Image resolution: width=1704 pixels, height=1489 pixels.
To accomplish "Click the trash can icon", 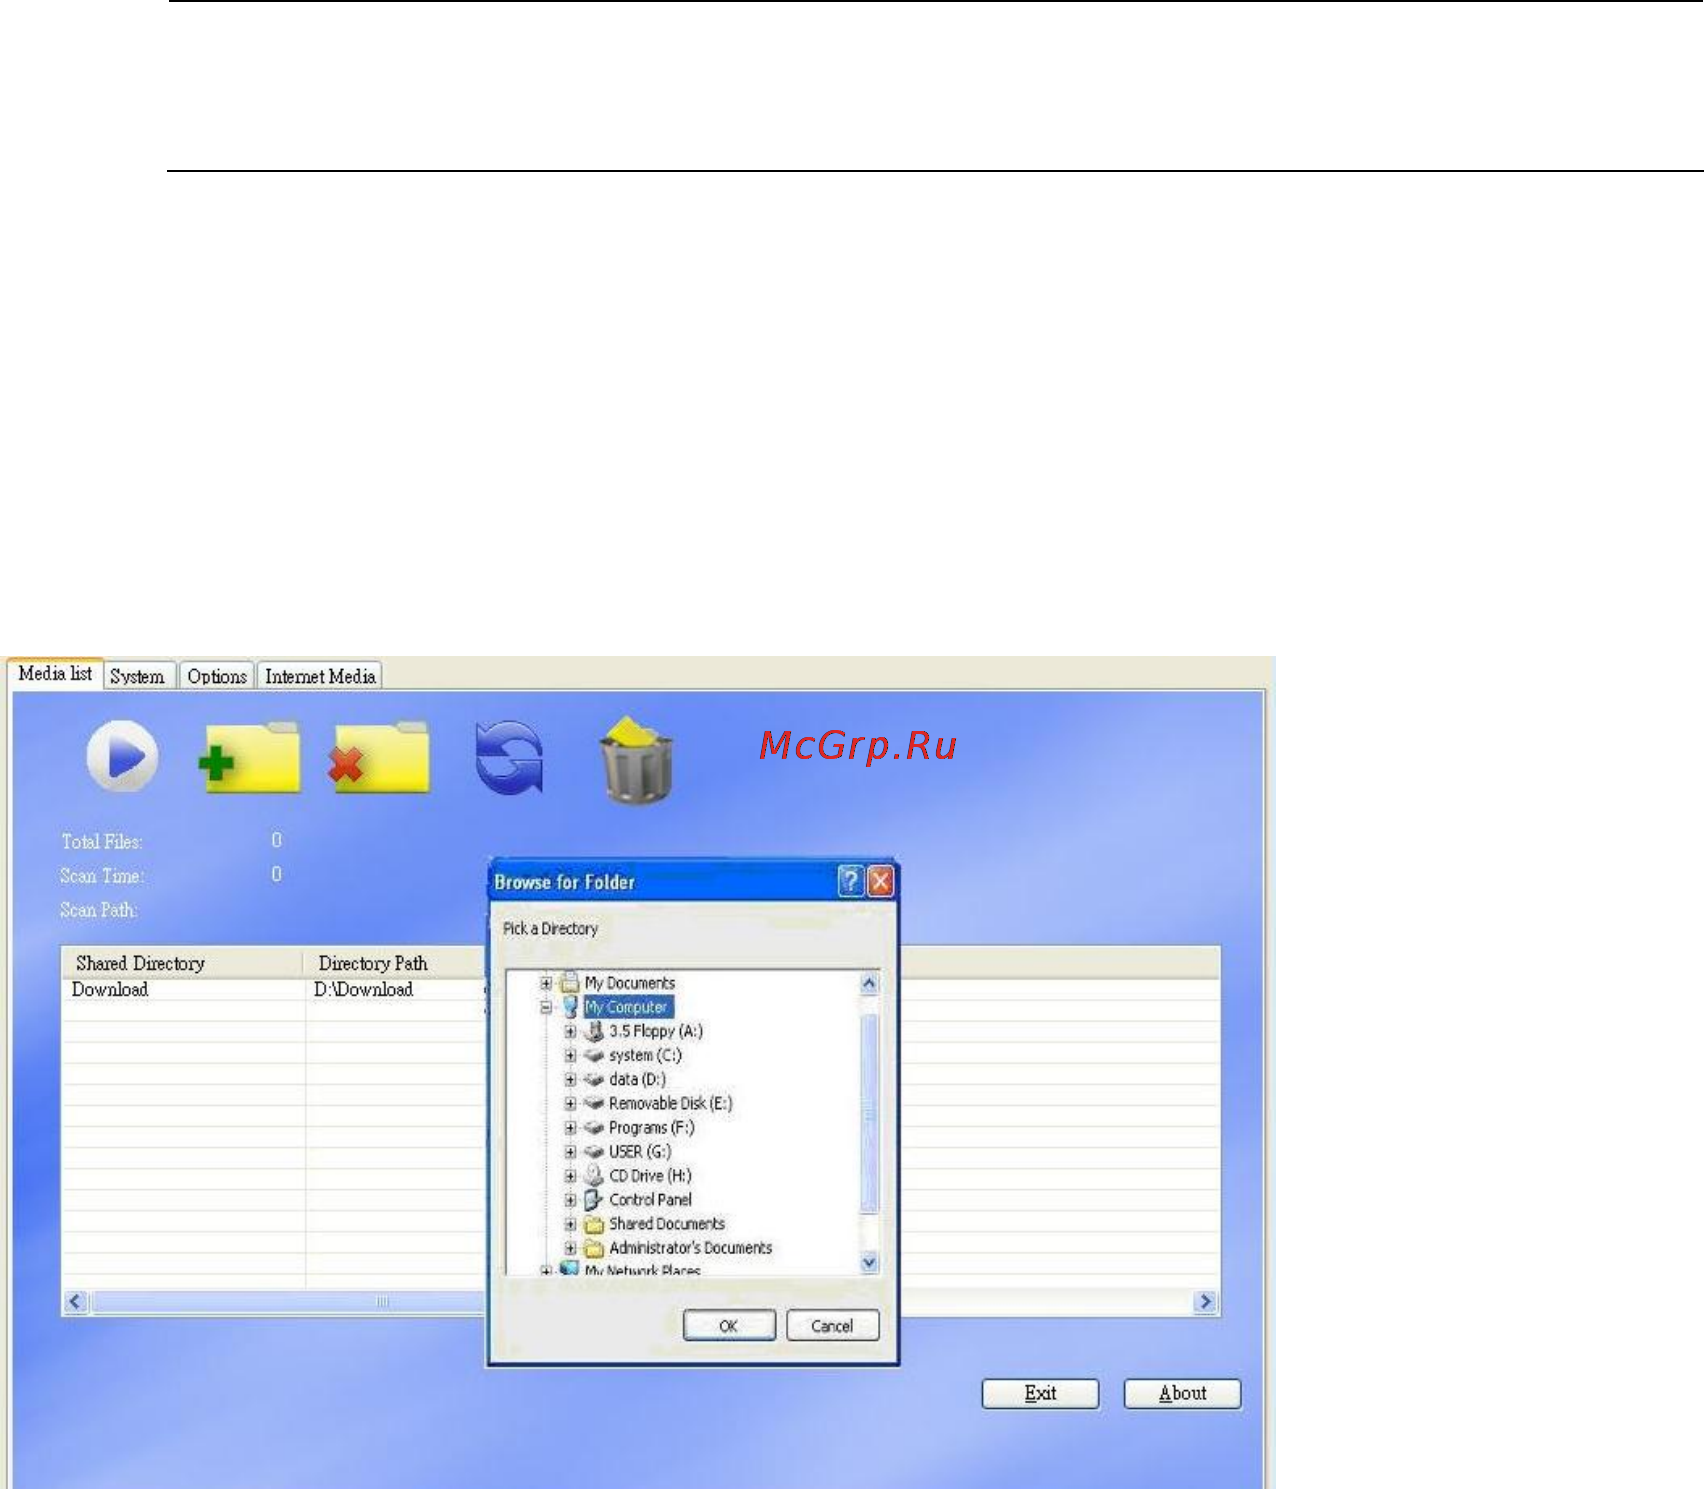I will coord(636,760).
